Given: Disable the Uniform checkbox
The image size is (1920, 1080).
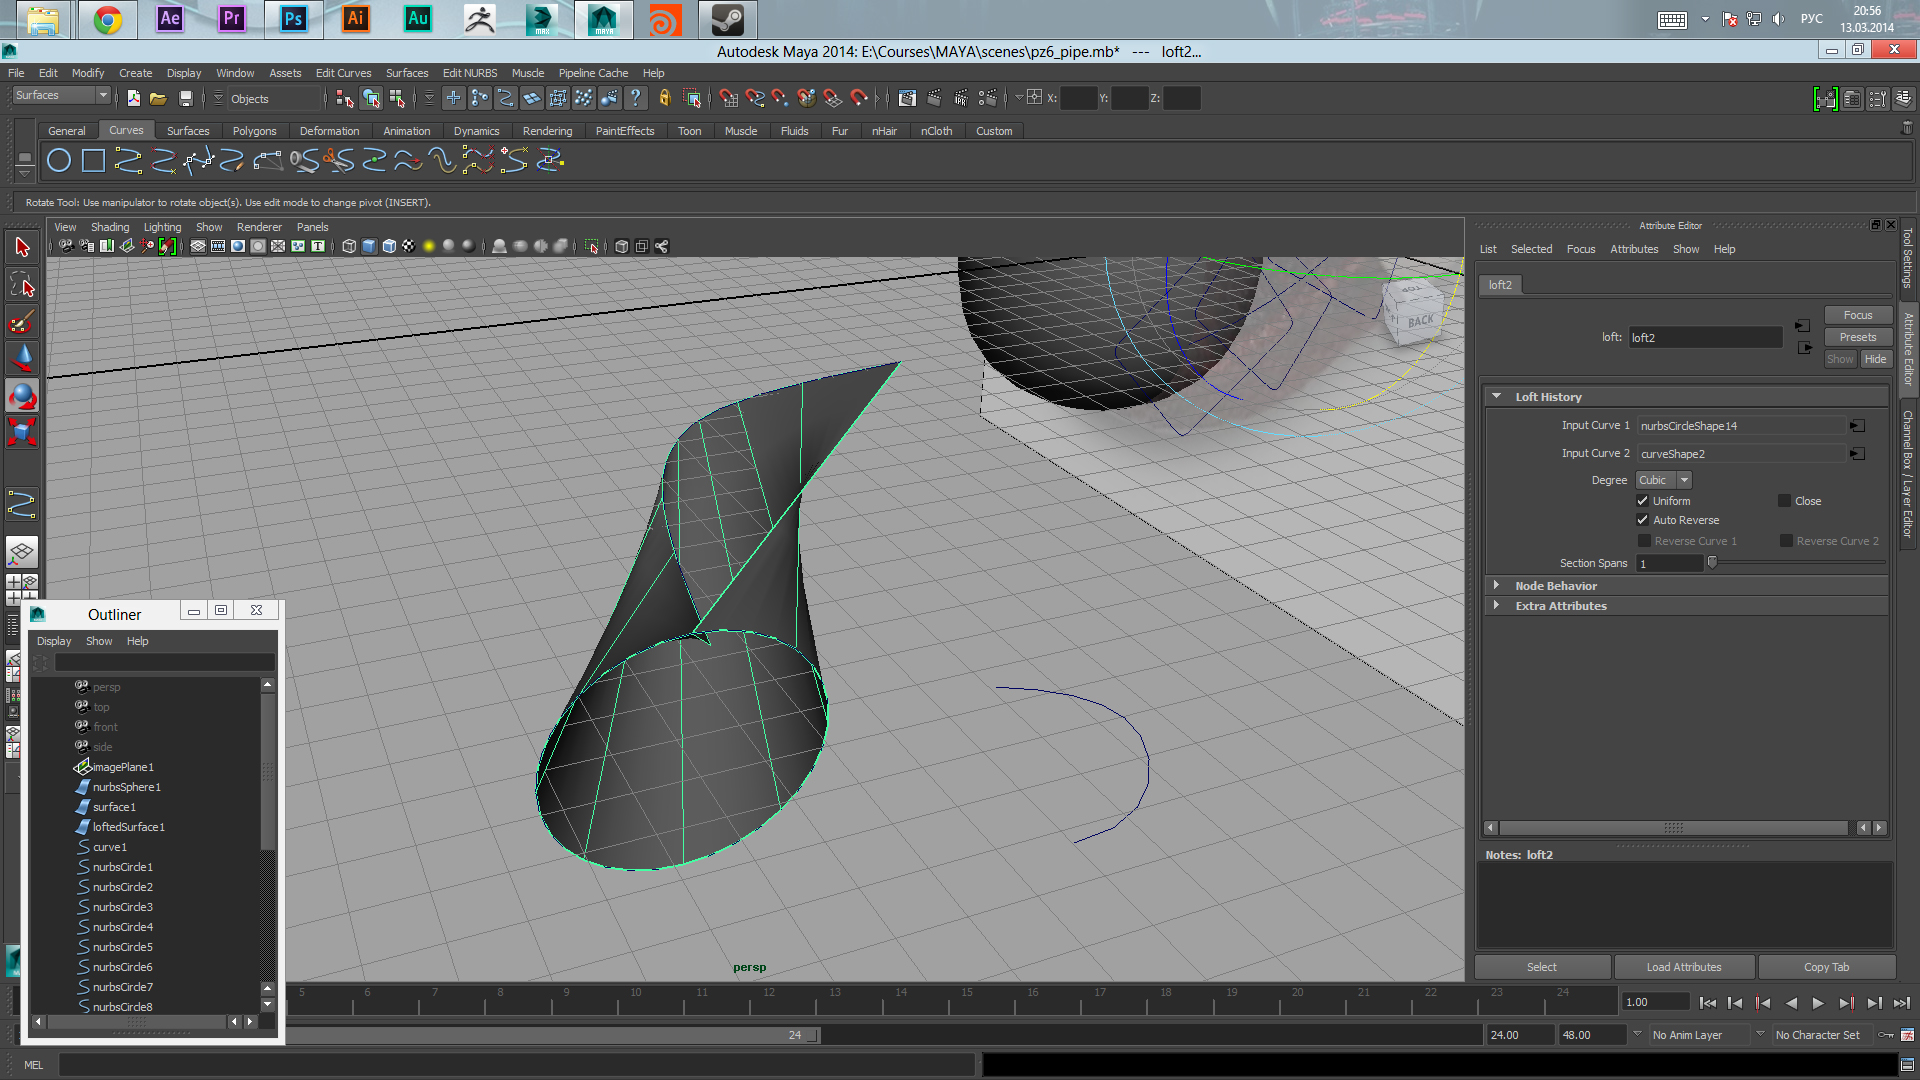Looking at the screenshot, I should coord(1642,501).
